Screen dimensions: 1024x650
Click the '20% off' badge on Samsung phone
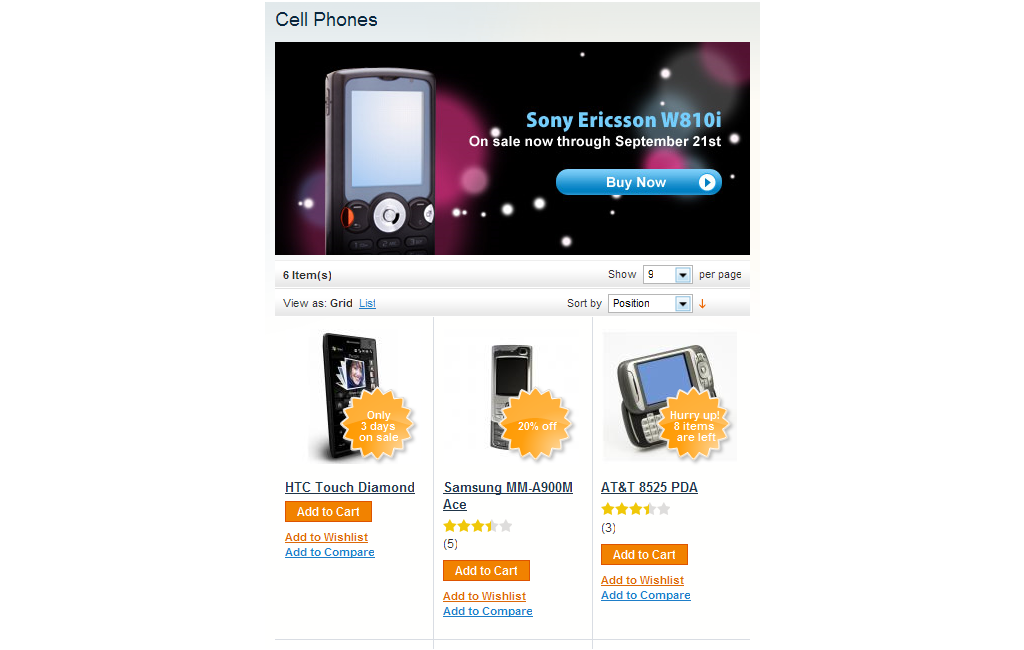pos(537,426)
